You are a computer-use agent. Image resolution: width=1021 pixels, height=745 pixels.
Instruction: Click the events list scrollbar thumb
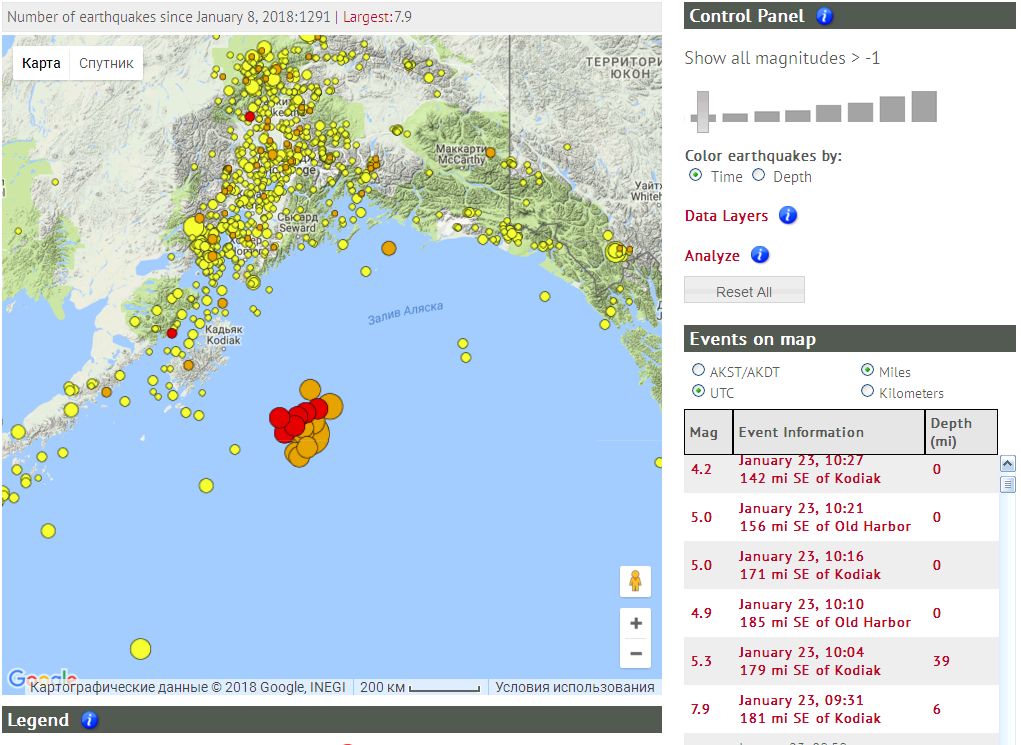1007,484
